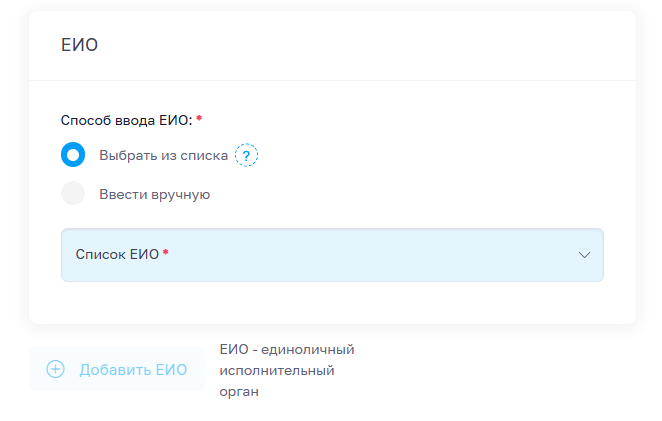Open the Список ЕИО combo box field
Image resolution: width=662 pixels, height=421 pixels.
pos(332,255)
